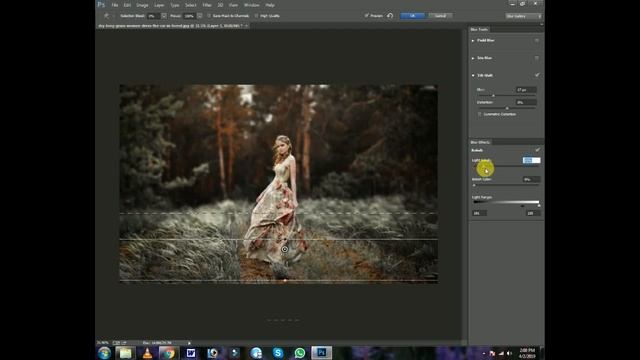The image size is (640, 360).
Task: Collapse the Tilt-Shift section
Action: [473, 76]
